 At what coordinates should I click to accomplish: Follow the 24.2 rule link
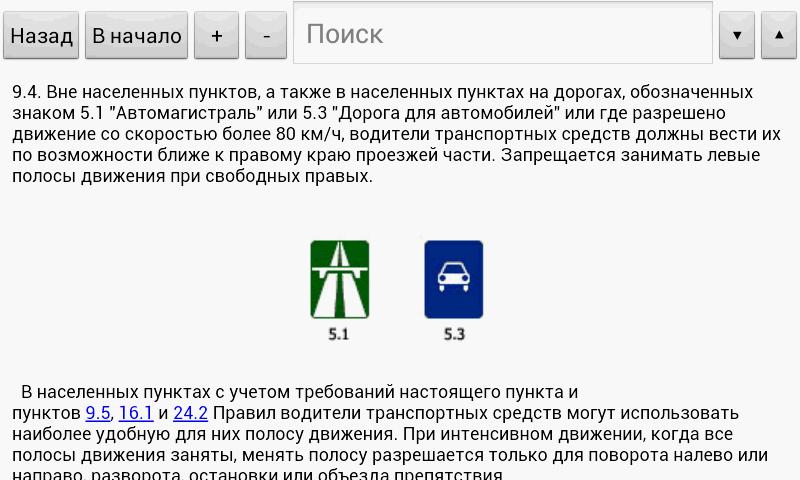pyautogui.click(x=190, y=413)
